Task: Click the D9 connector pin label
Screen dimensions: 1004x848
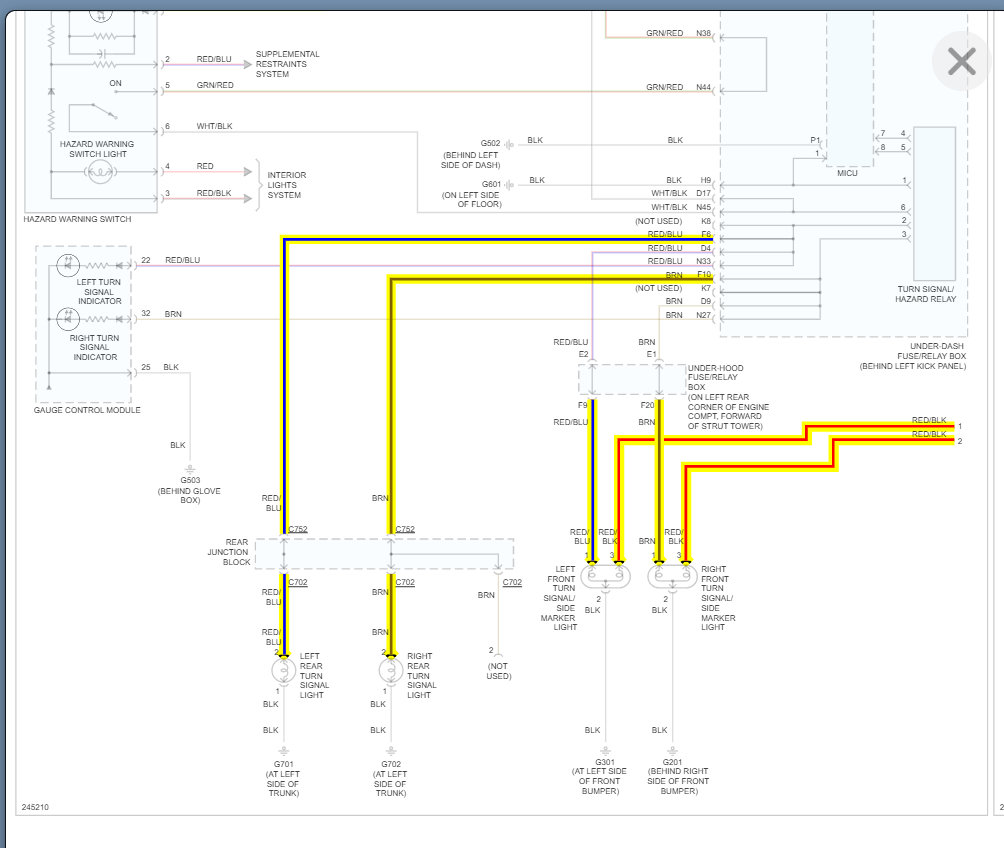Action: [706, 301]
